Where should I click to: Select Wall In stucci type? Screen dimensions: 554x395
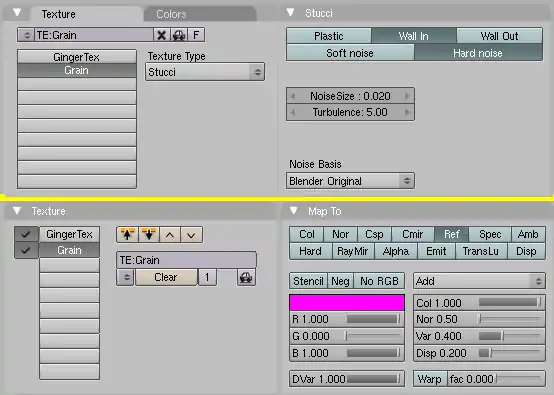click(x=414, y=36)
